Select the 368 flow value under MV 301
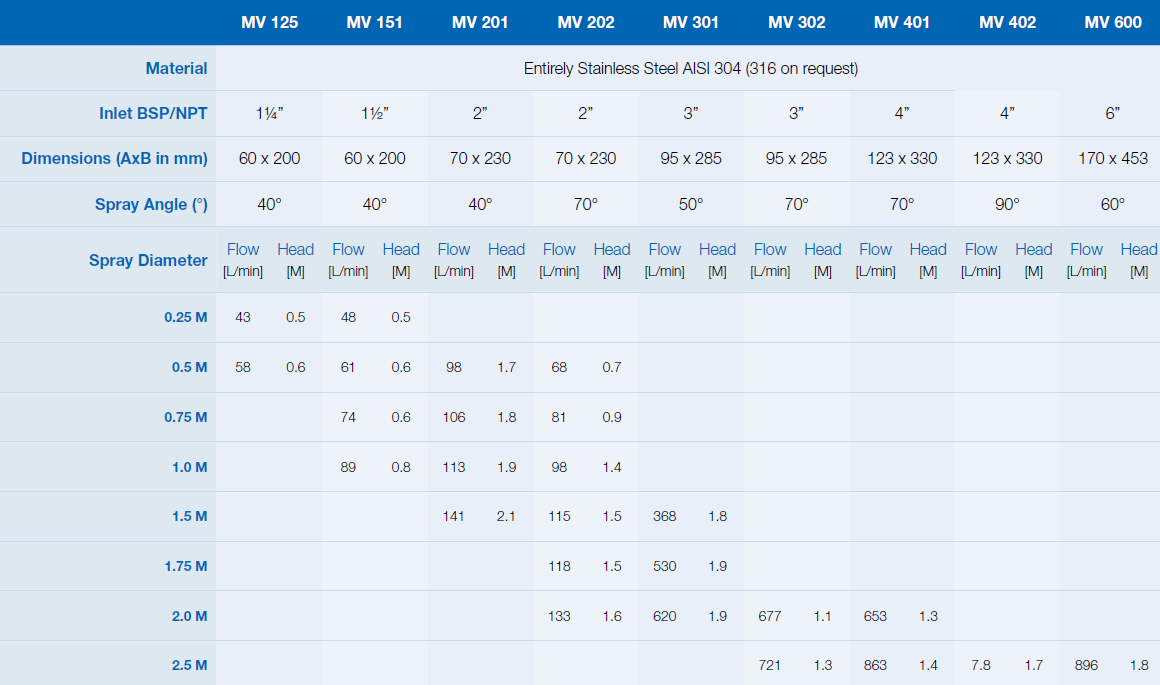The width and height of the screenshot is (1160, 685). (x=664, y=516)
